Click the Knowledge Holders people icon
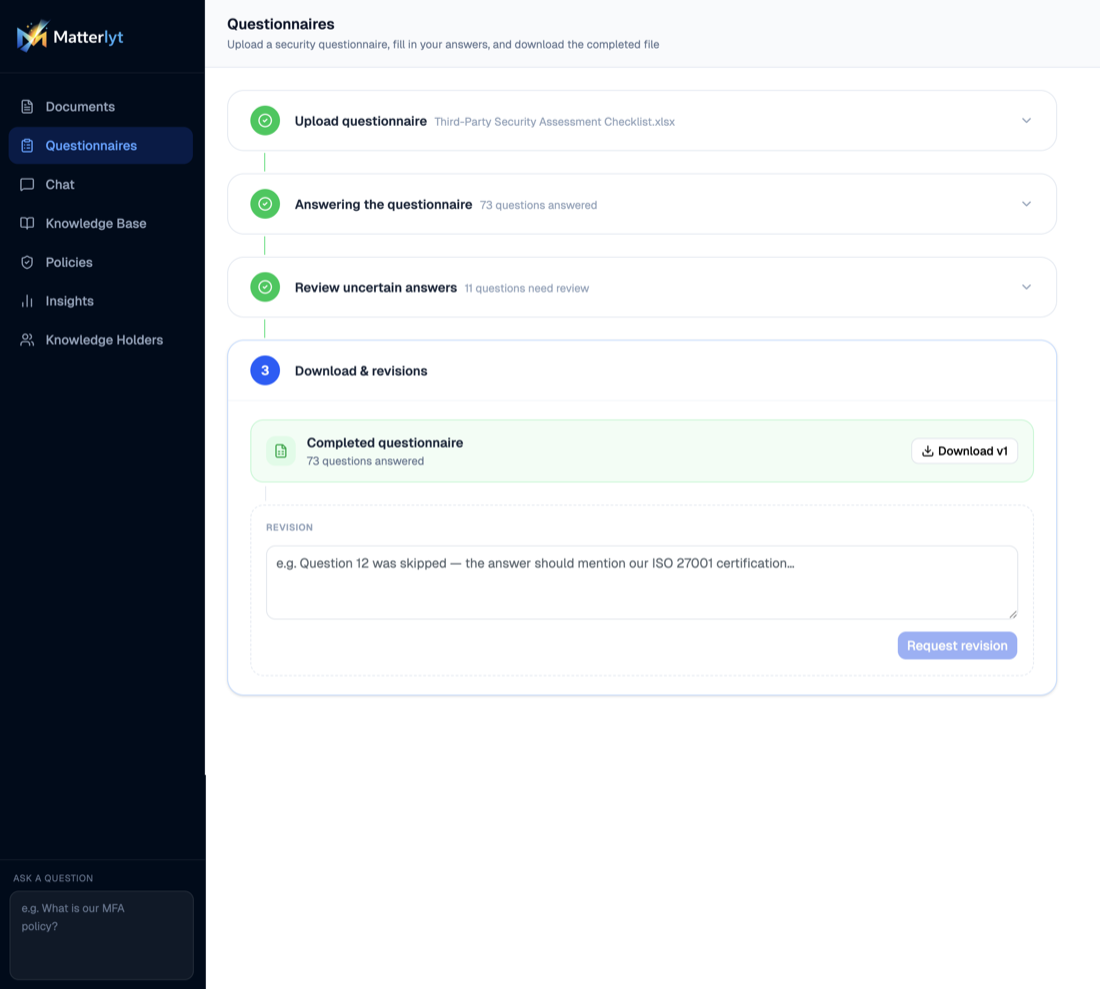1100x989 pixels. (x=27, y=339)
